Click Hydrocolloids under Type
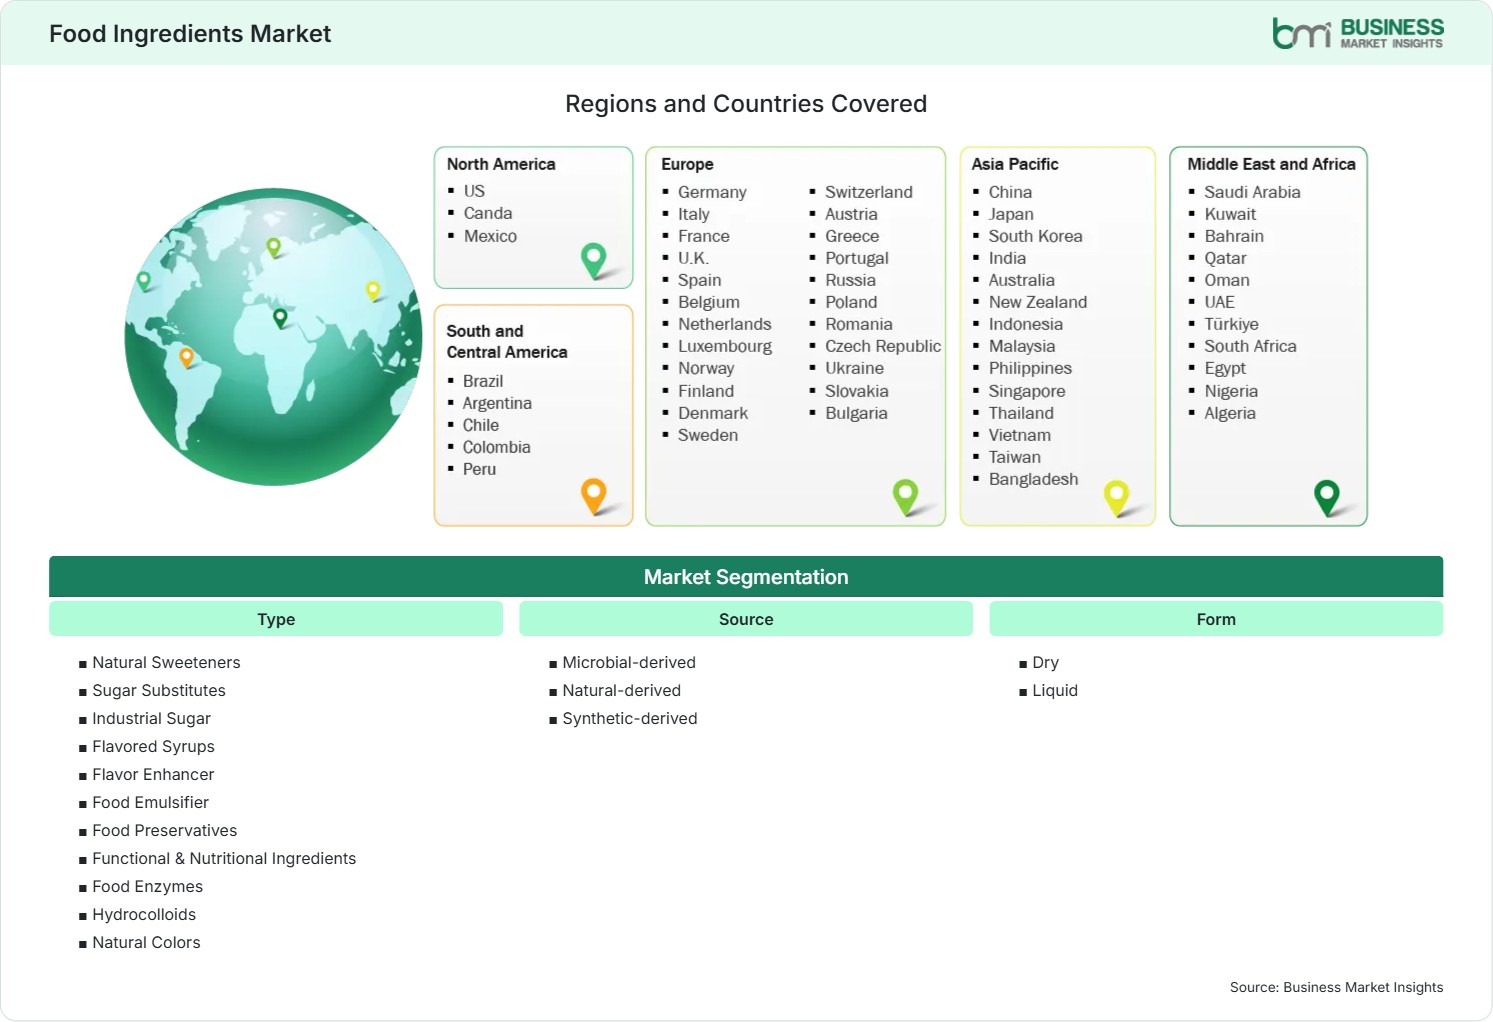This screenshot has height=1022, width=1493. [x=144, y=914]
